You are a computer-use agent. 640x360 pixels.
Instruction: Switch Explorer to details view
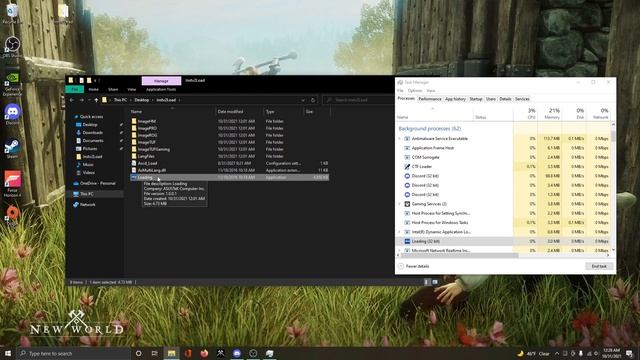tap(427, 282)
